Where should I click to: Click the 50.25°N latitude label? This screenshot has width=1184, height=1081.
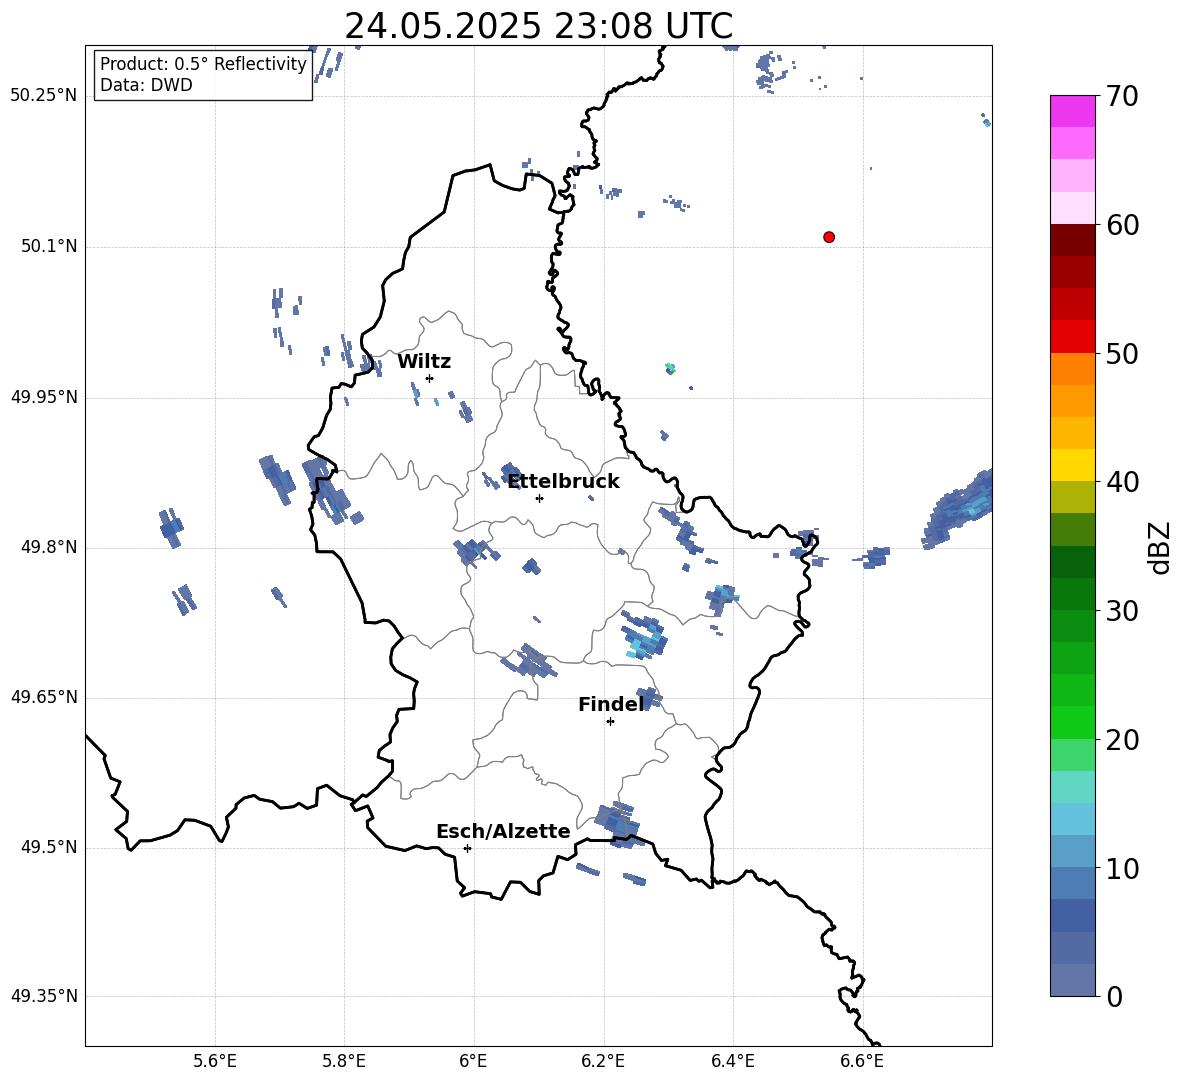pos(44,96)
